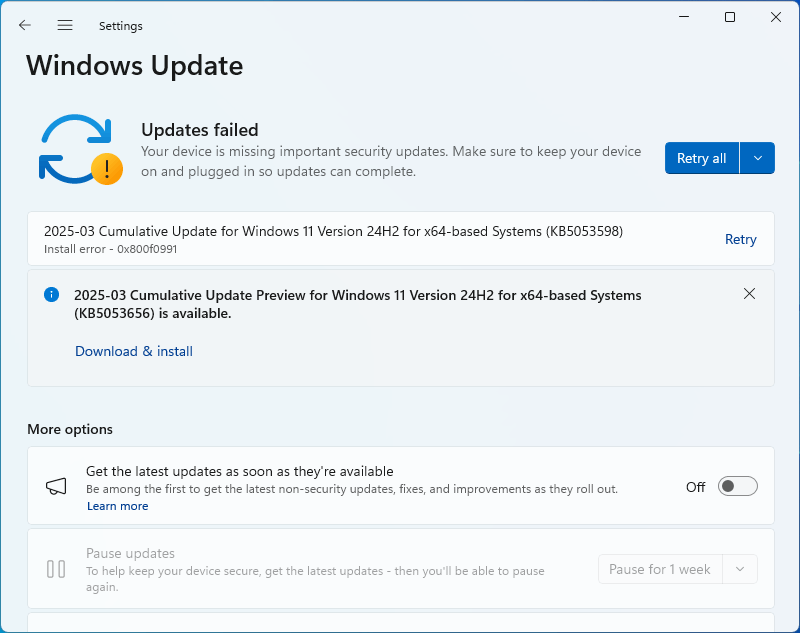
Task: Click the KB5053598 cumulative update title
Action: click(x=333, y=232)
